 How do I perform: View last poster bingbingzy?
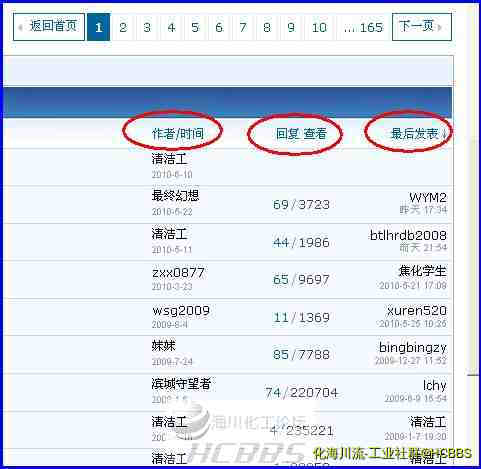point(413,348)
